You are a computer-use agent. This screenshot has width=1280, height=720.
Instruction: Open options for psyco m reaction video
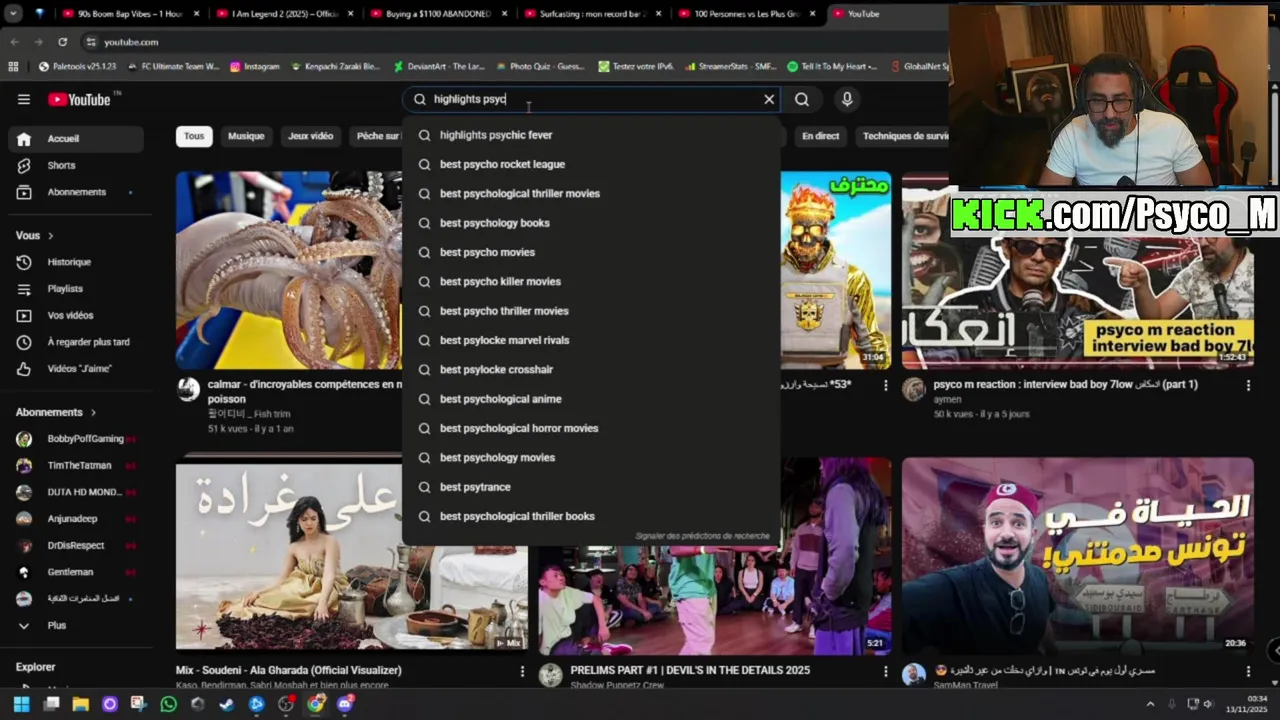click(x=1248, y=385)
